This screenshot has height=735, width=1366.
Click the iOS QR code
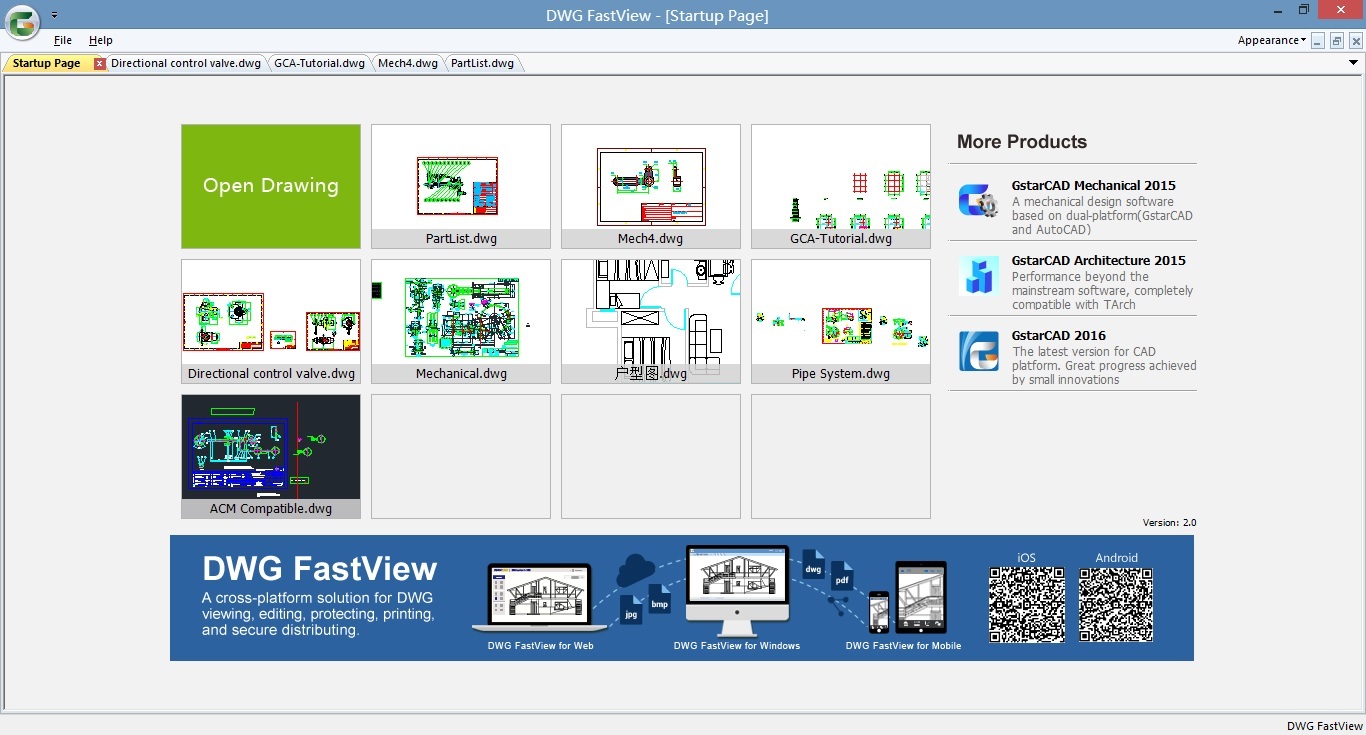[x=1027, y=604]
